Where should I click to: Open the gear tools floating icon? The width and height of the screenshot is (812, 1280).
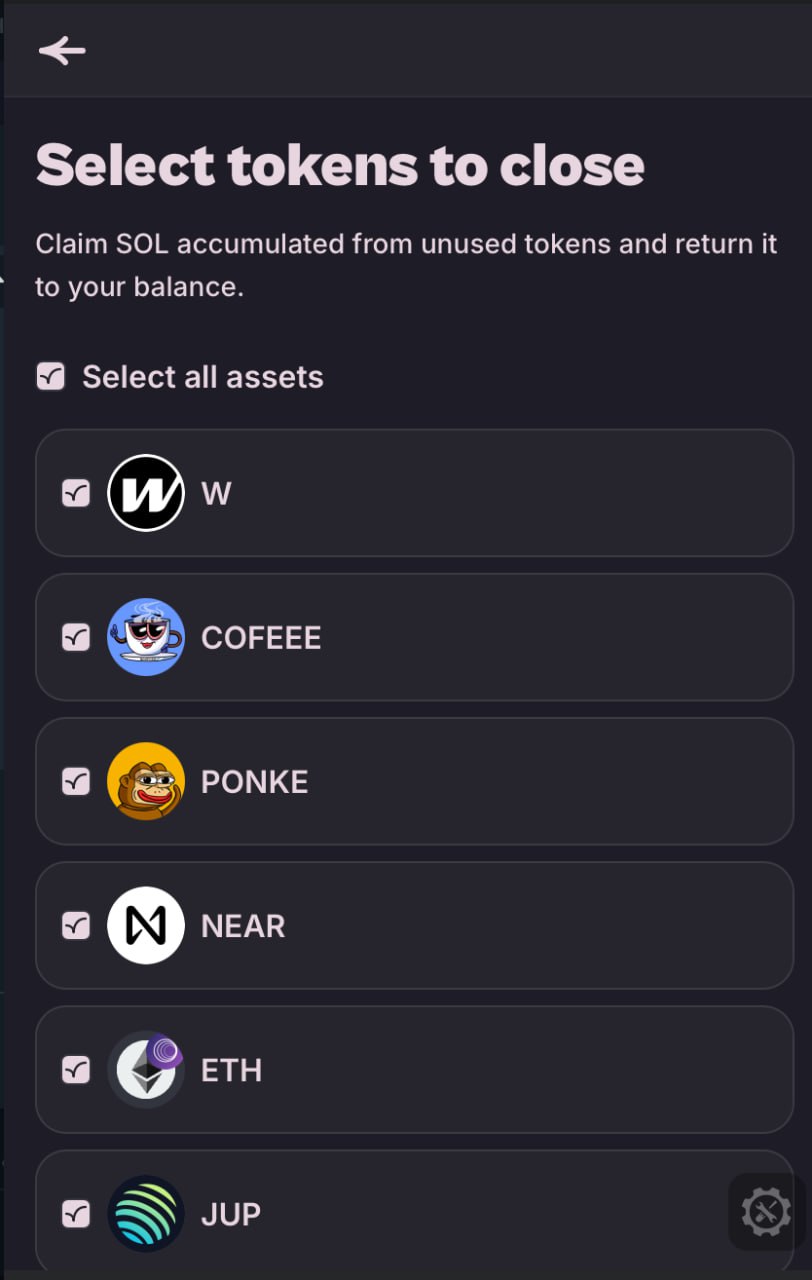click(767, 1212)
